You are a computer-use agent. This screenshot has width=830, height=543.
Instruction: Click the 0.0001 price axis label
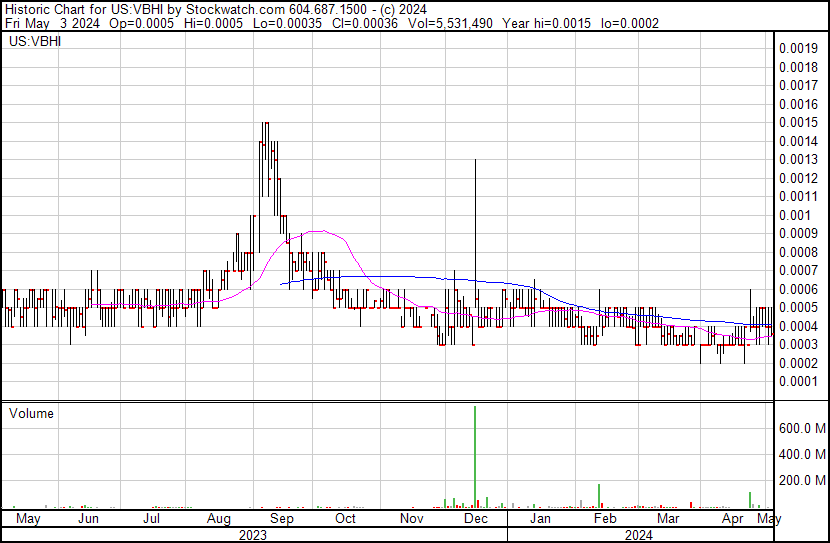point(797,381)
